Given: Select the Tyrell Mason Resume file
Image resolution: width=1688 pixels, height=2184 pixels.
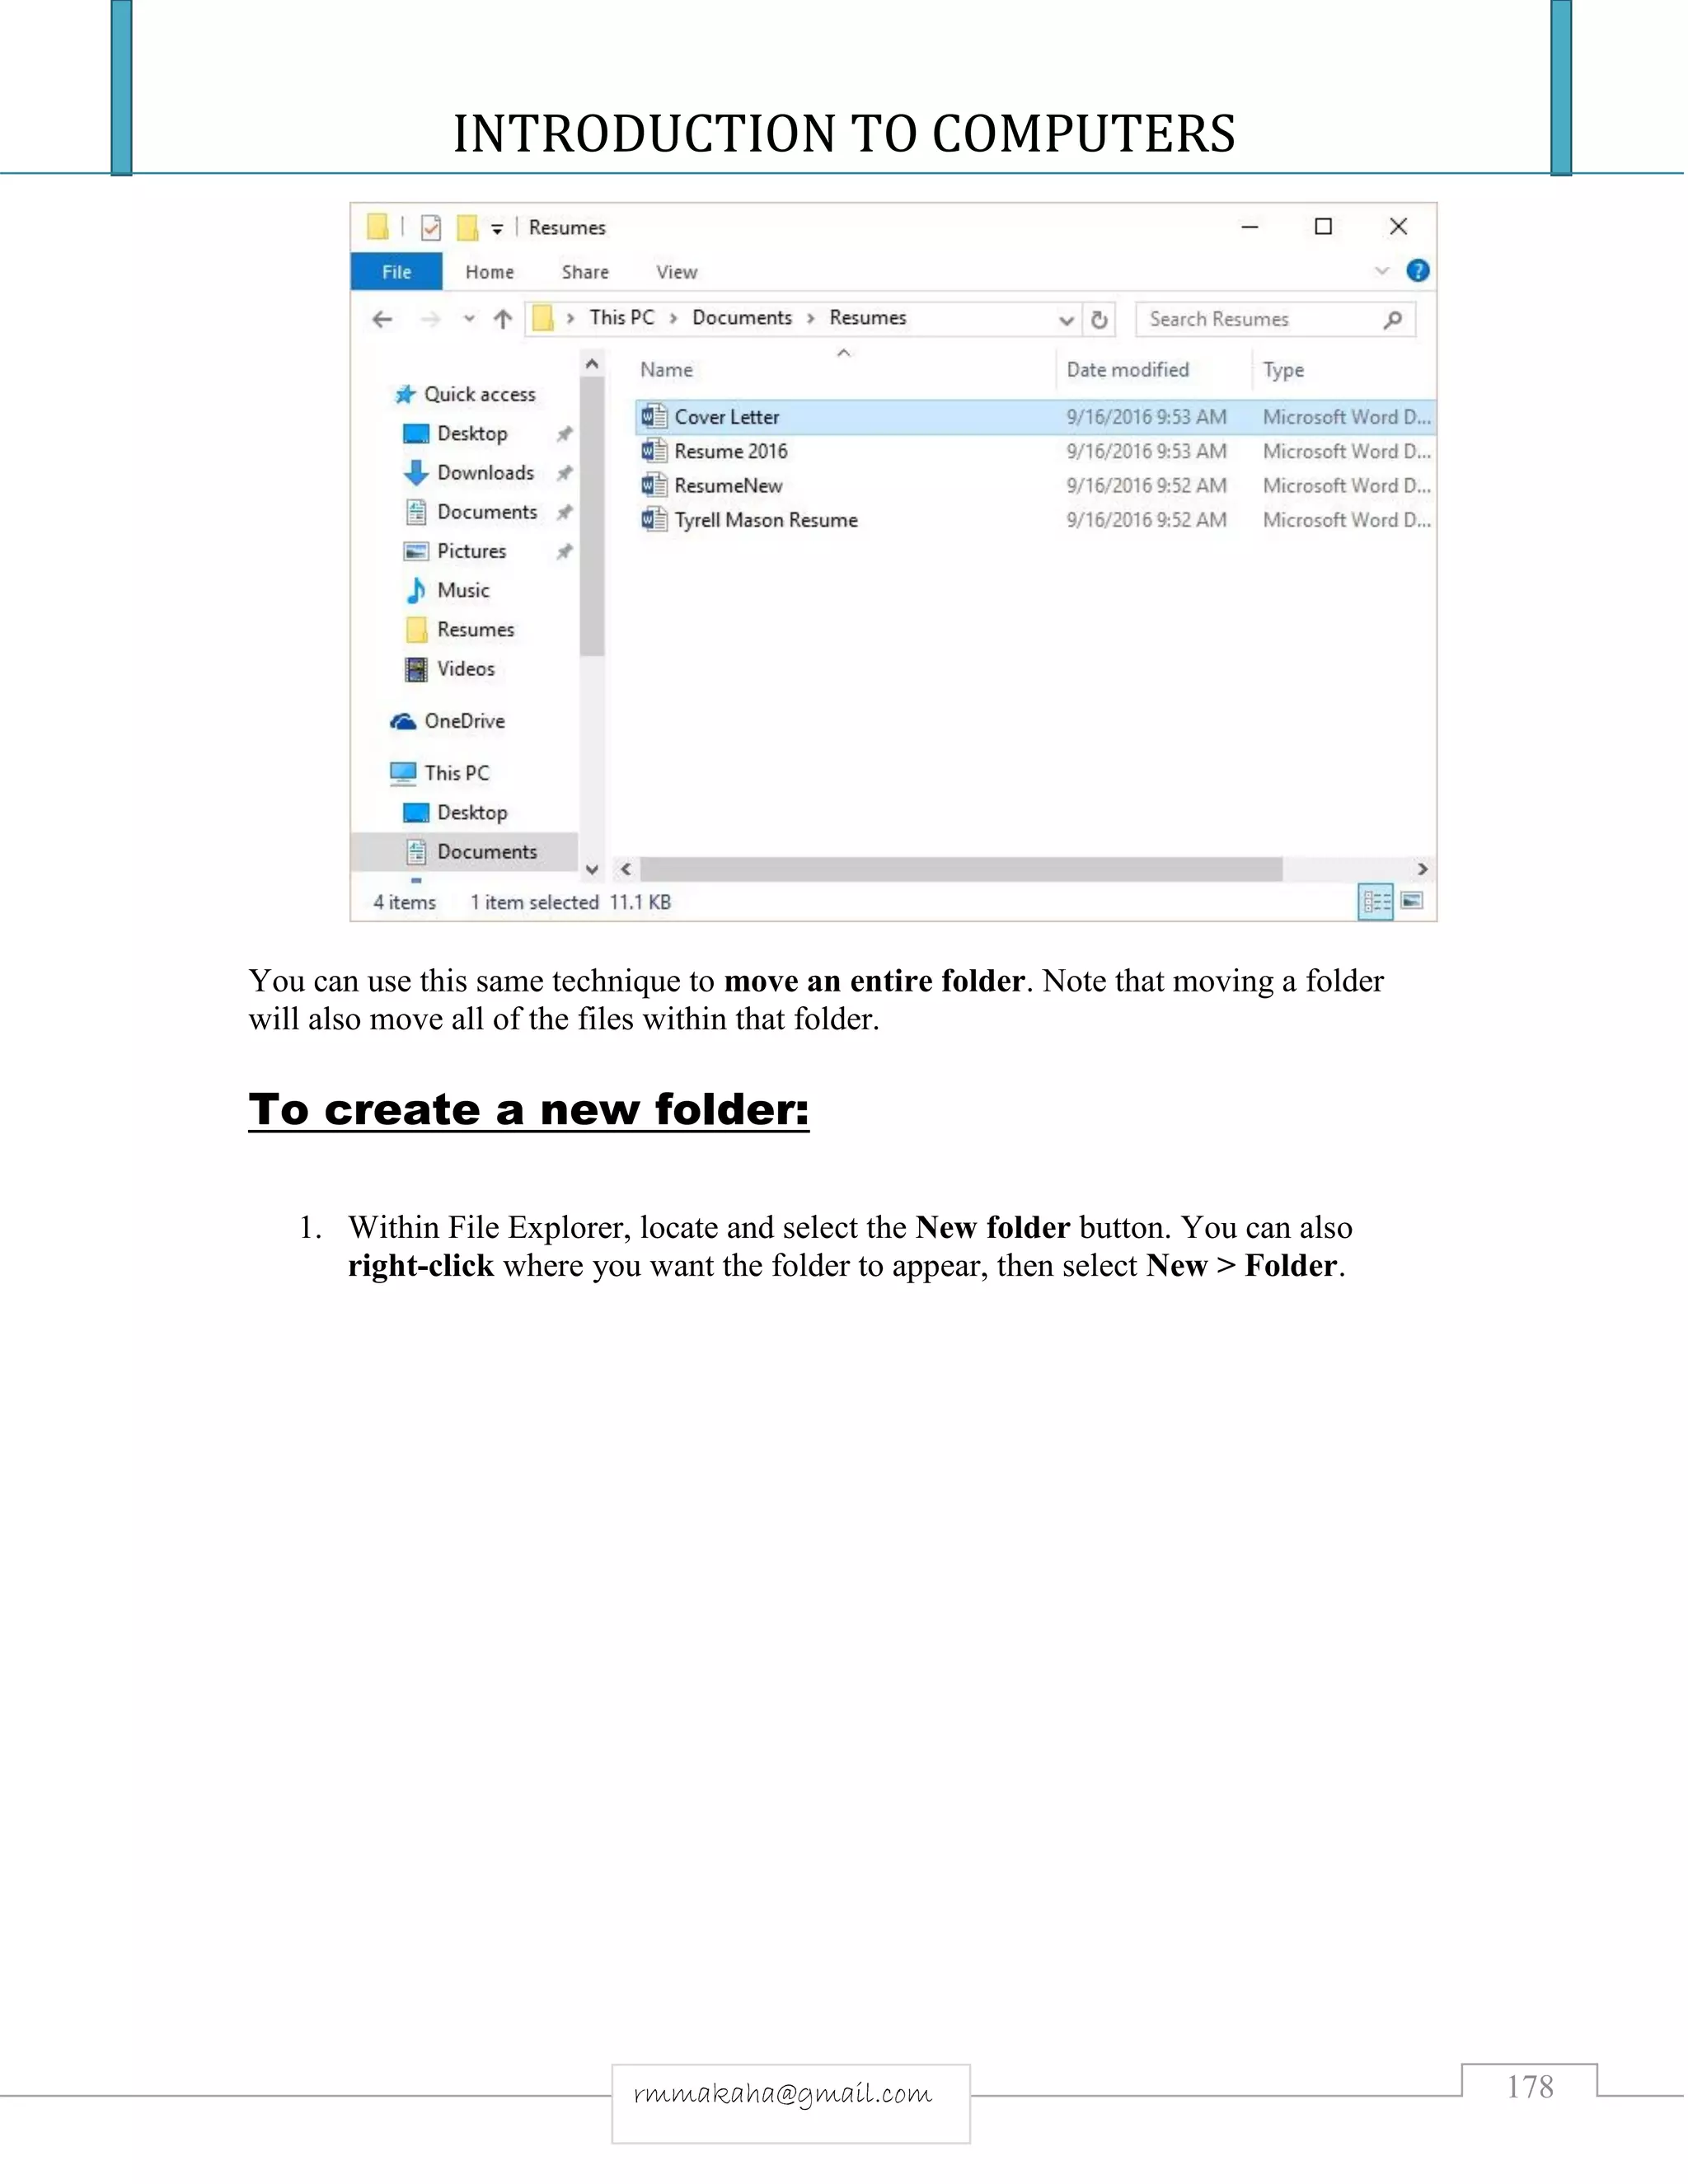Looking at the screenshot, I should coord(1035,520).
